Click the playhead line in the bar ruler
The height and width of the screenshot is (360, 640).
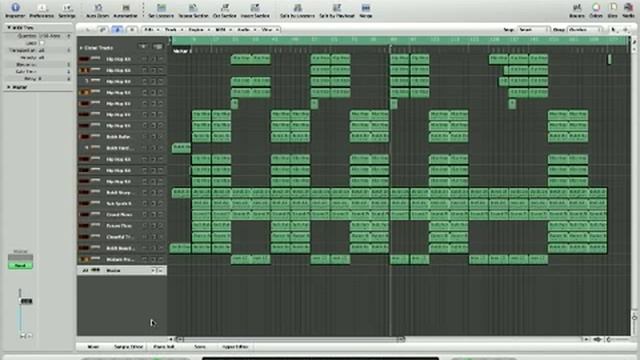[390, 45]
